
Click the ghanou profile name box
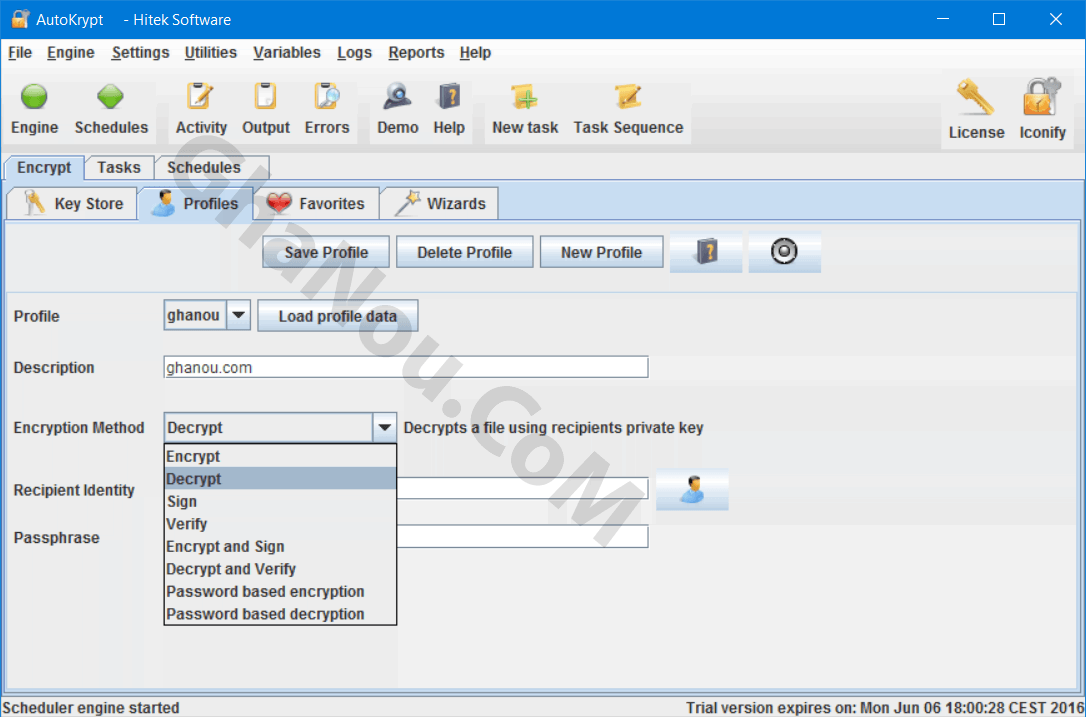[195, 315]
